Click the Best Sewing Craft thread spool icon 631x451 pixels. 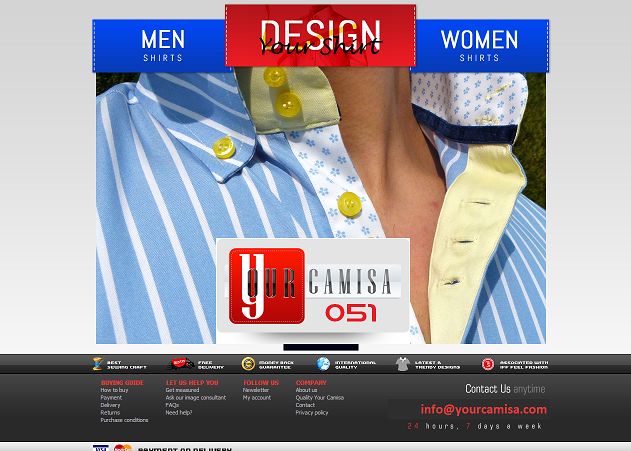97,364
